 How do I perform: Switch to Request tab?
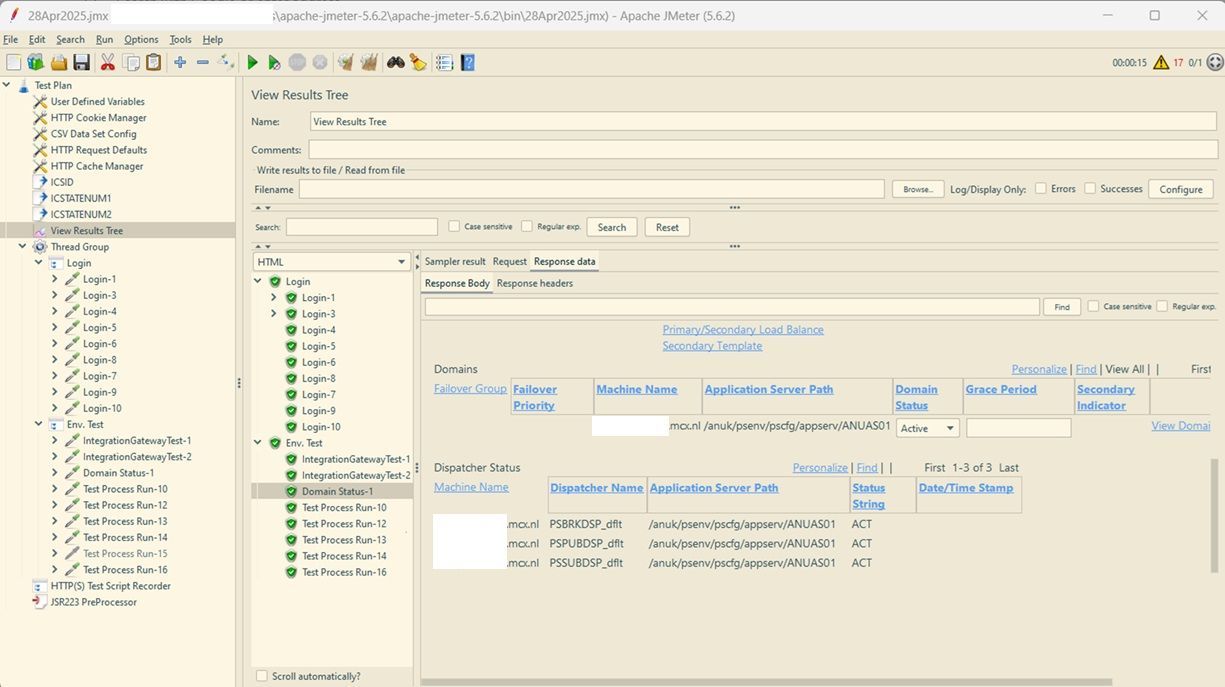(510, 261)
